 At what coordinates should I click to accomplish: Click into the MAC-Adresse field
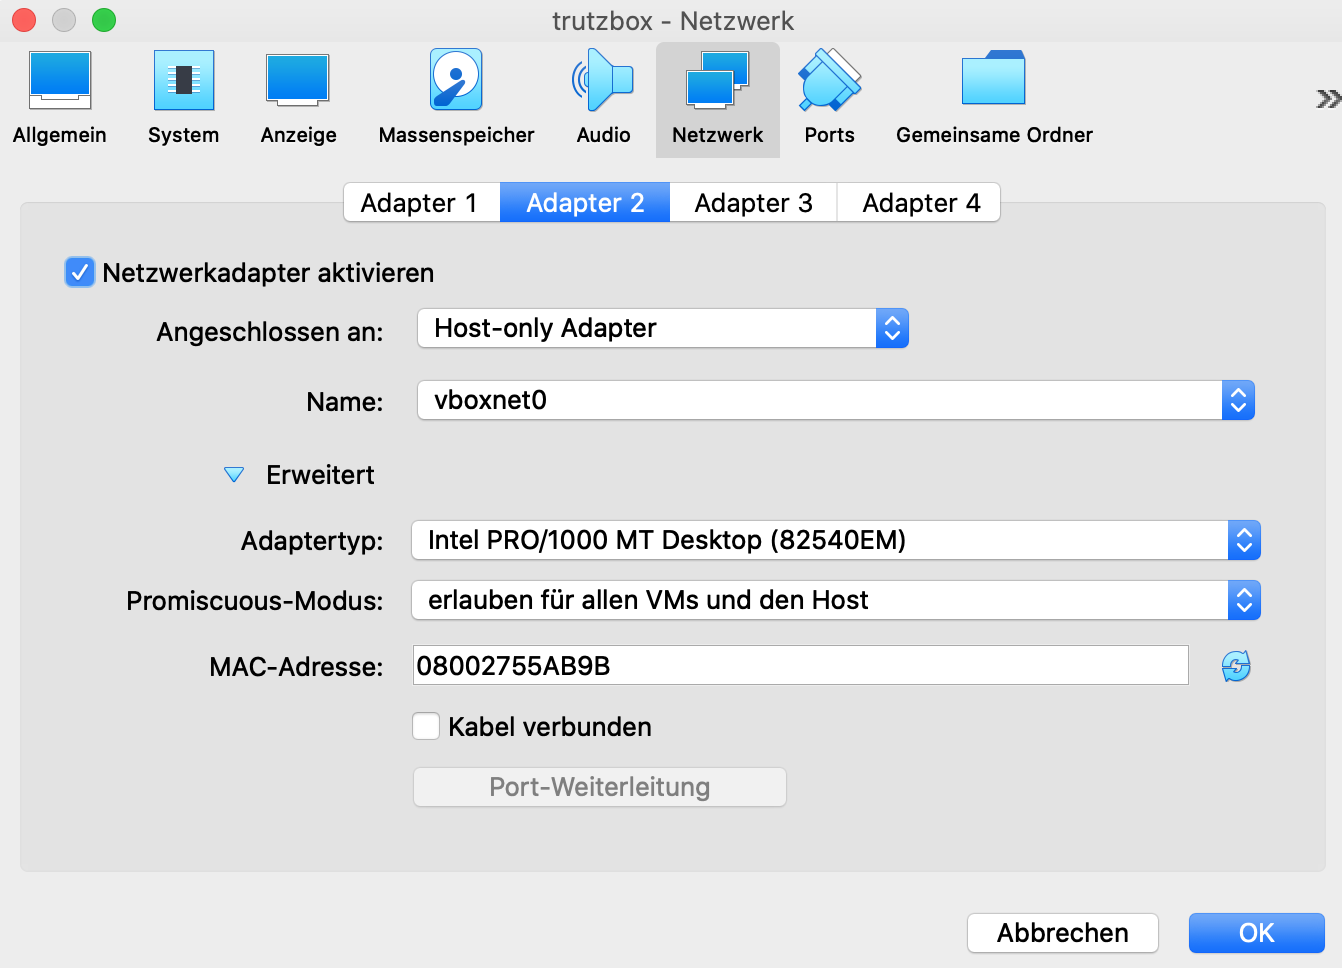[800, 666]
